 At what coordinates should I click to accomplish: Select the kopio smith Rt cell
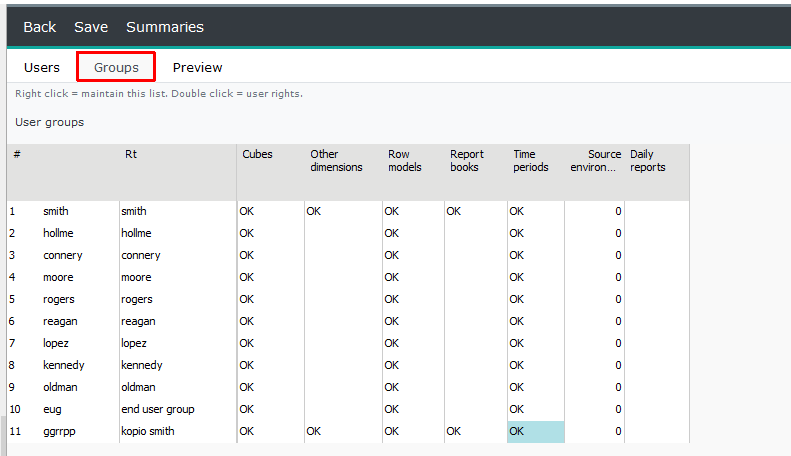[148, 432]
